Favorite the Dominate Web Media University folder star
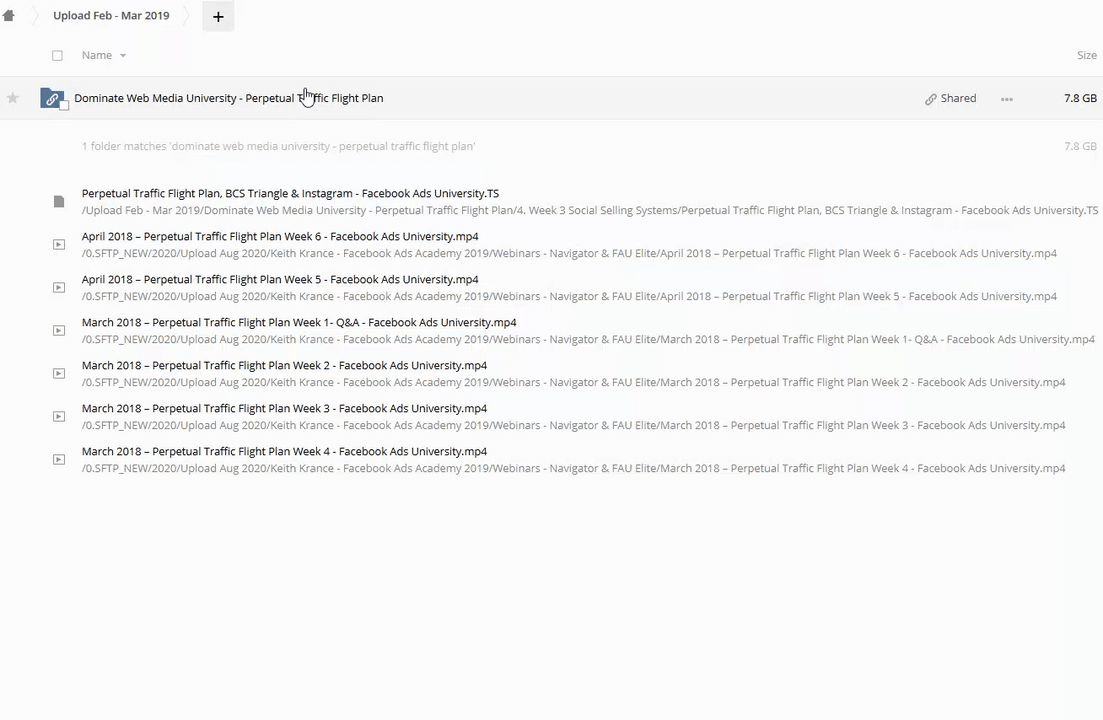This screenshot has height=720, width=1103. [13, 98]
